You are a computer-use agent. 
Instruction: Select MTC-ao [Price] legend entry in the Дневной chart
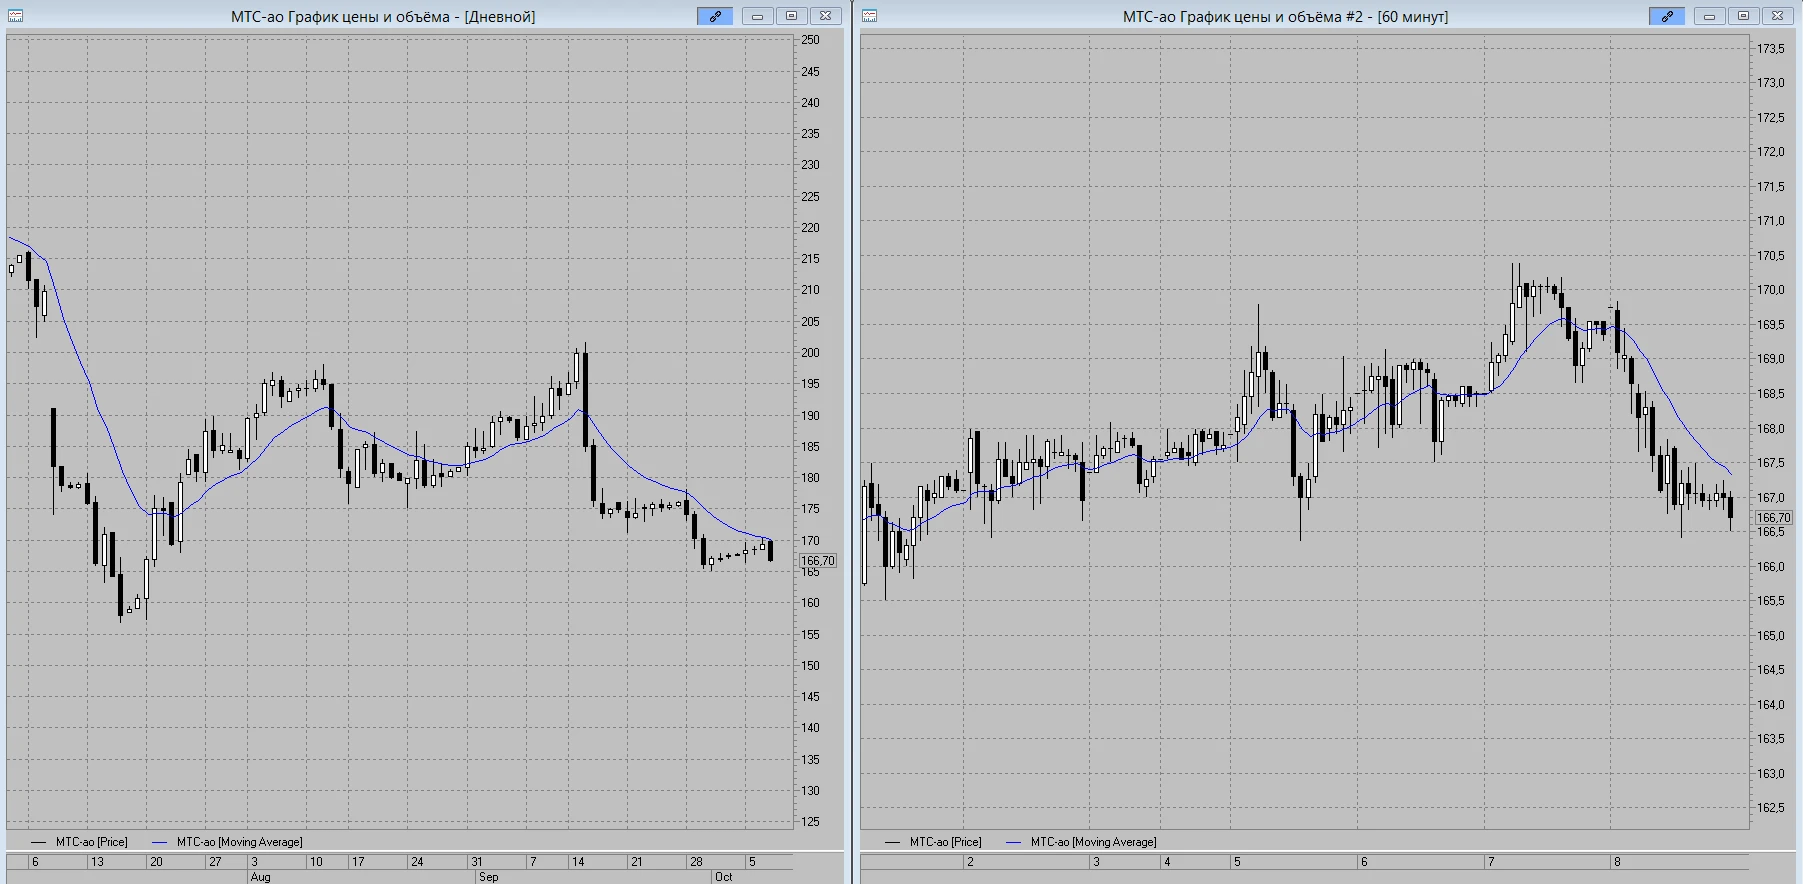(79, 842)
